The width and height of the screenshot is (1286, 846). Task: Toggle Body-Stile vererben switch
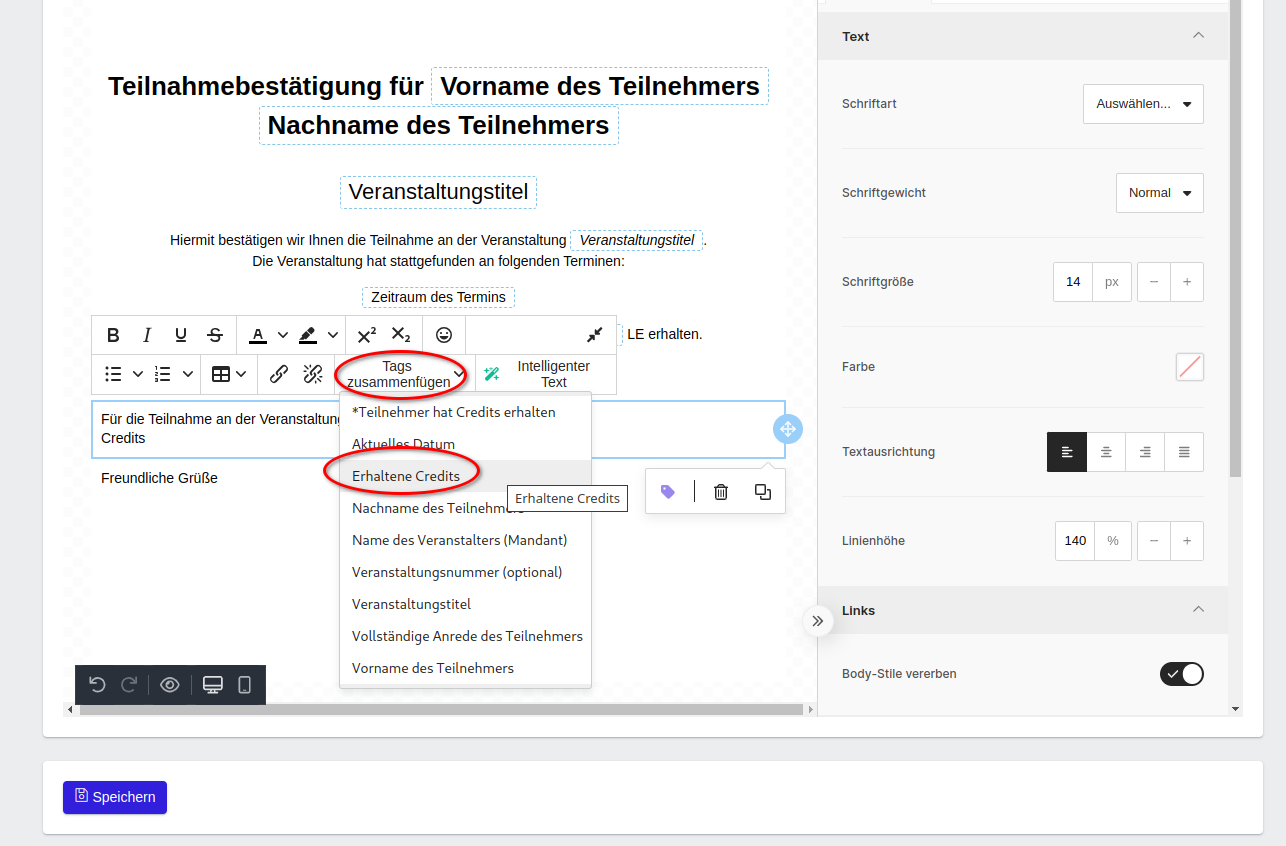pos(1181,674)
